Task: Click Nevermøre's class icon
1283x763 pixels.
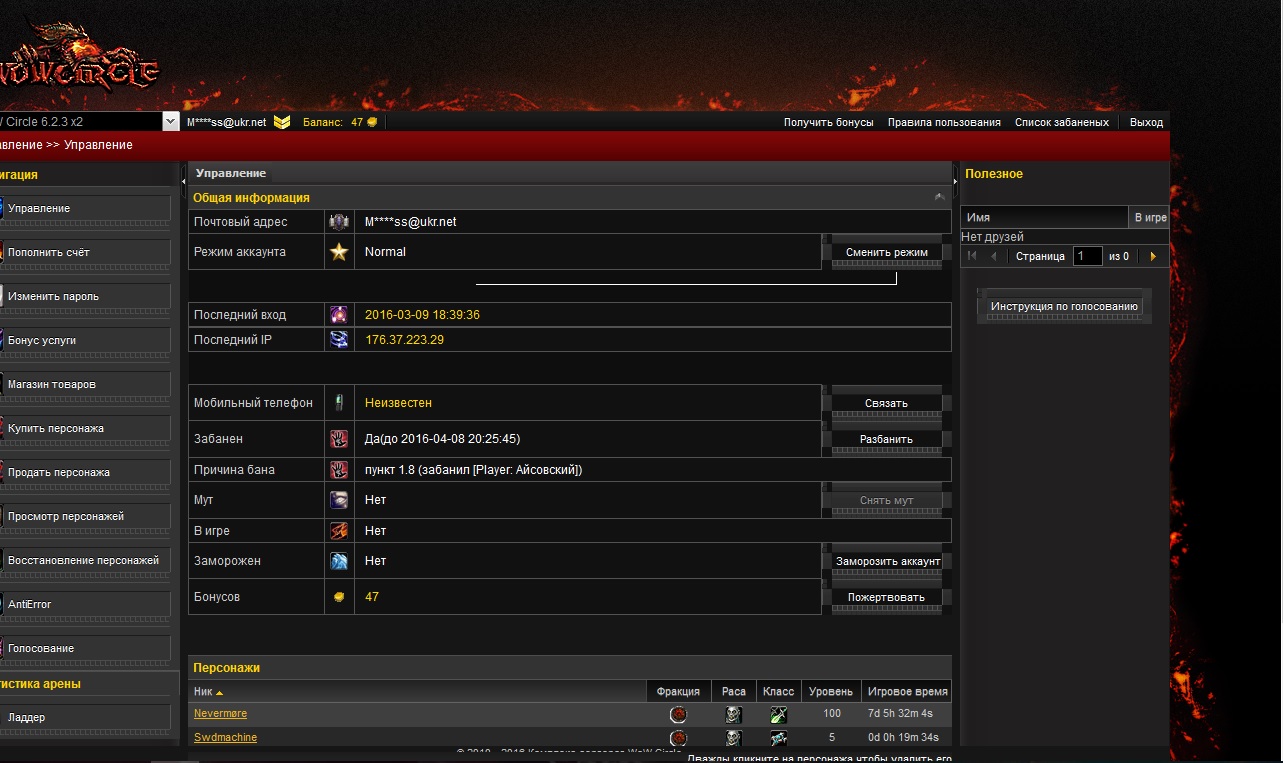Action: 778,715
